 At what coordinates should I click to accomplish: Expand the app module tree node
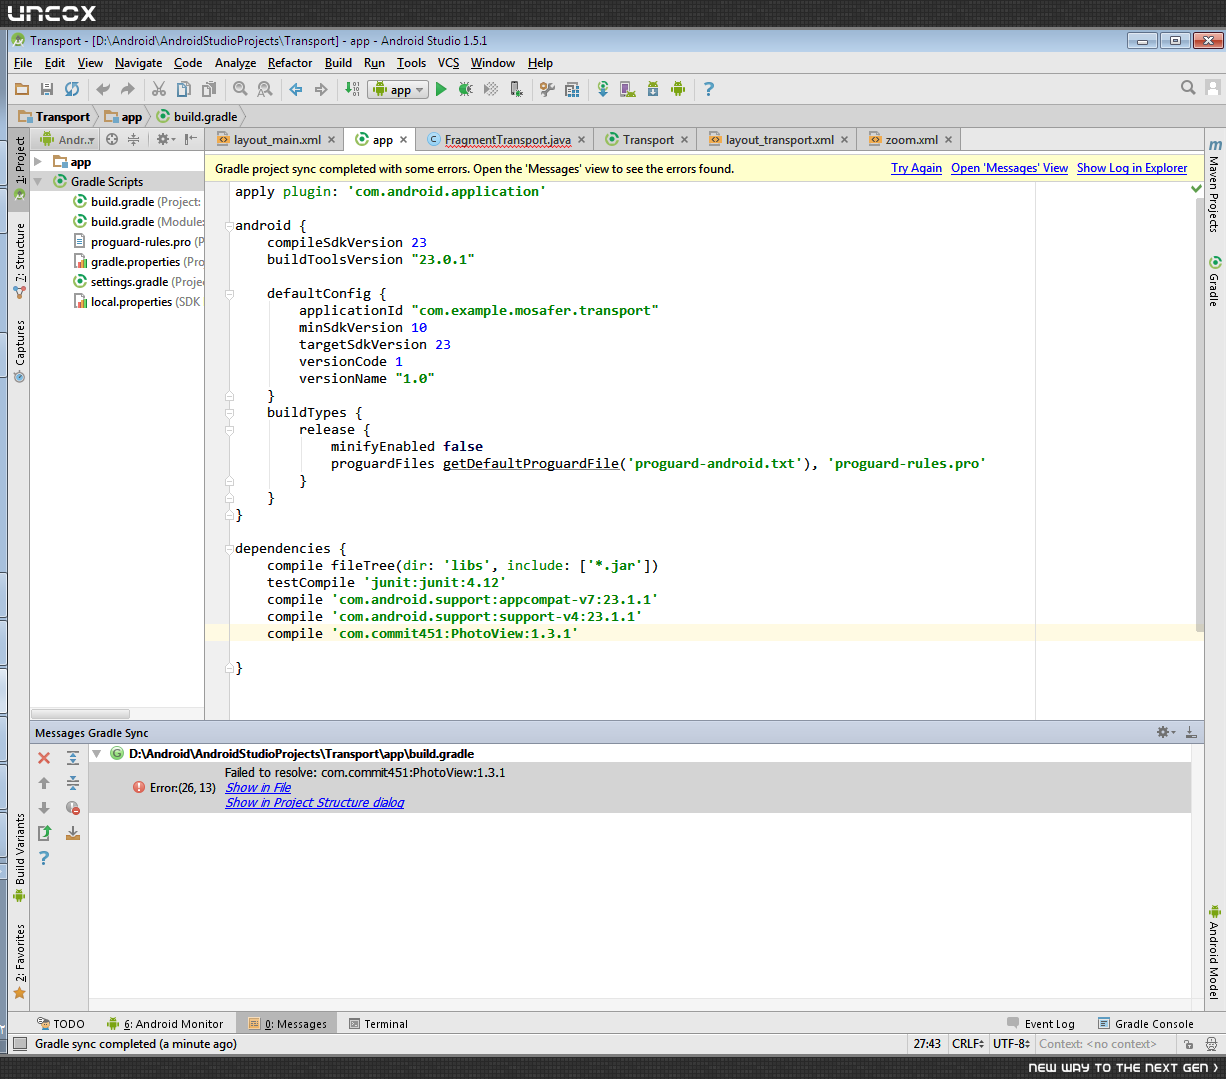38,162
